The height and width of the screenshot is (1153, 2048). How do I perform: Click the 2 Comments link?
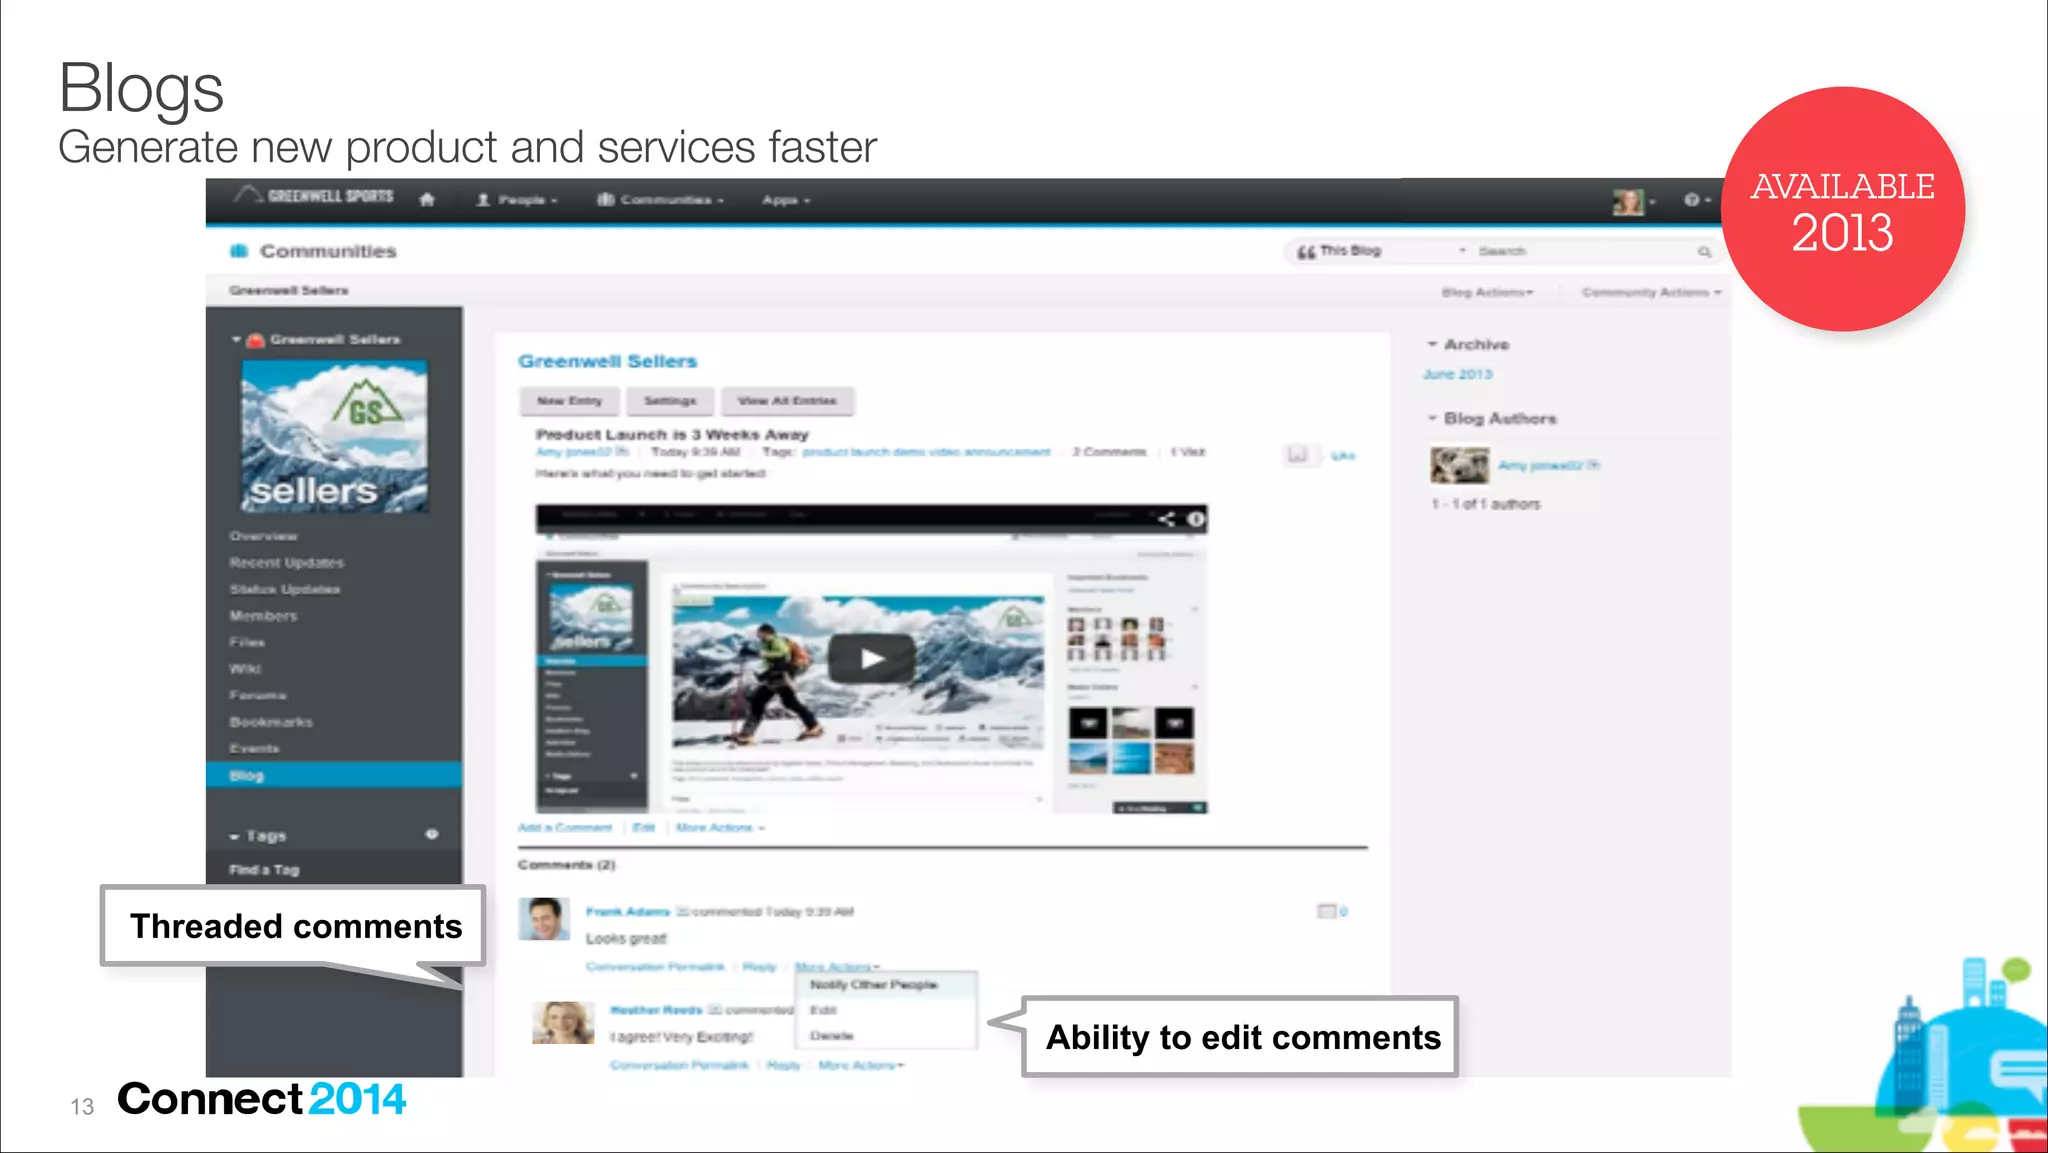tap(1109, 452)
